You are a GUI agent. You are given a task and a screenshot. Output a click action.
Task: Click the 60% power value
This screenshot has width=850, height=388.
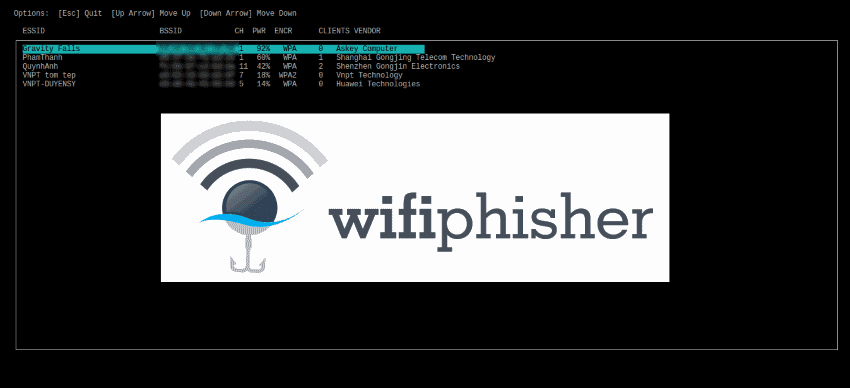pyautogui.click(x=263, y=57)
